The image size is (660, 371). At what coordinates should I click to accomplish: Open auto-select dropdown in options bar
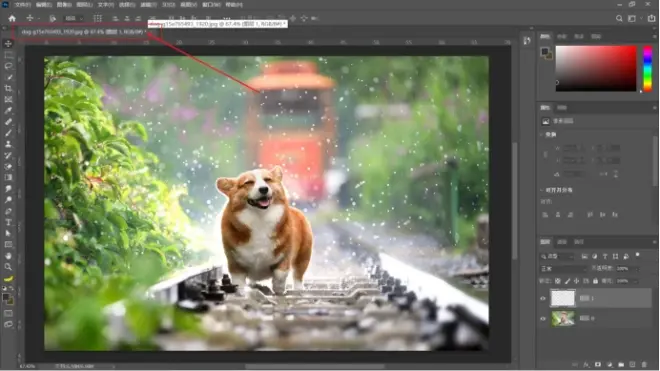73,19
